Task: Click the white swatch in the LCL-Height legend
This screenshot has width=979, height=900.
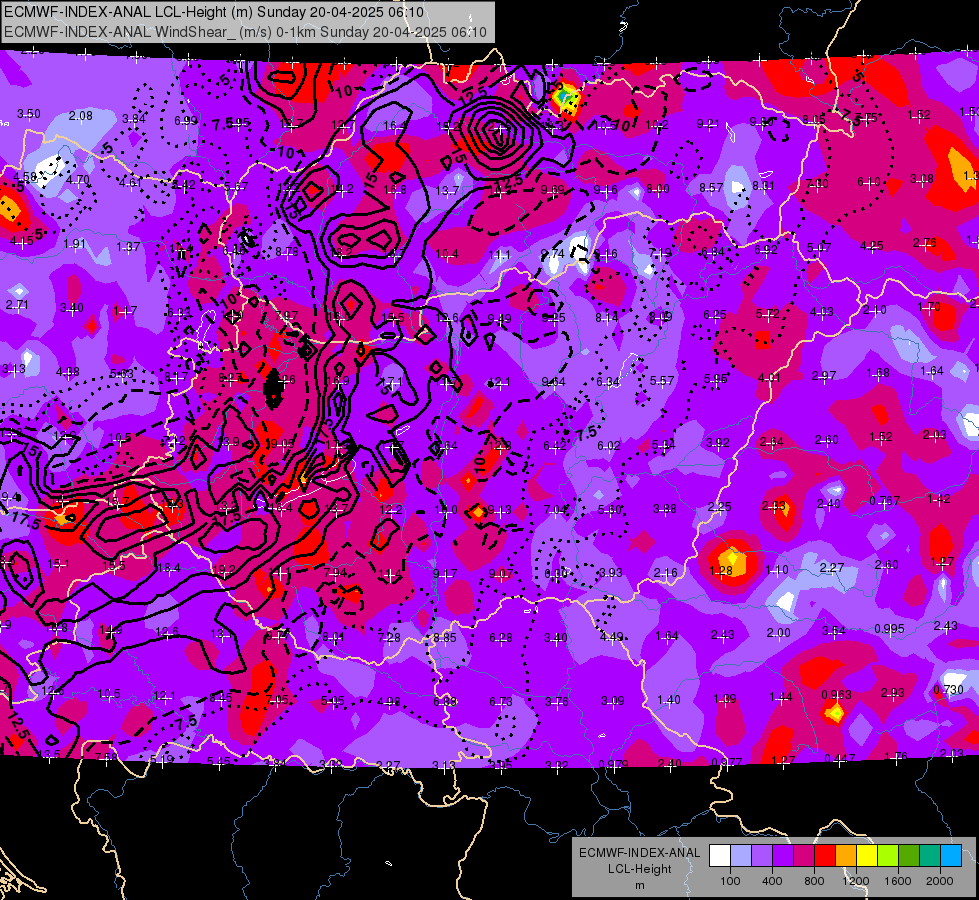Action: point(720,856)
